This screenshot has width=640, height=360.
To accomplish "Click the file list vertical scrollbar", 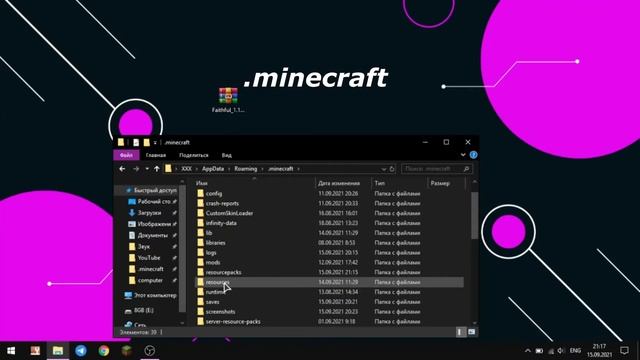I will point(474,215).
